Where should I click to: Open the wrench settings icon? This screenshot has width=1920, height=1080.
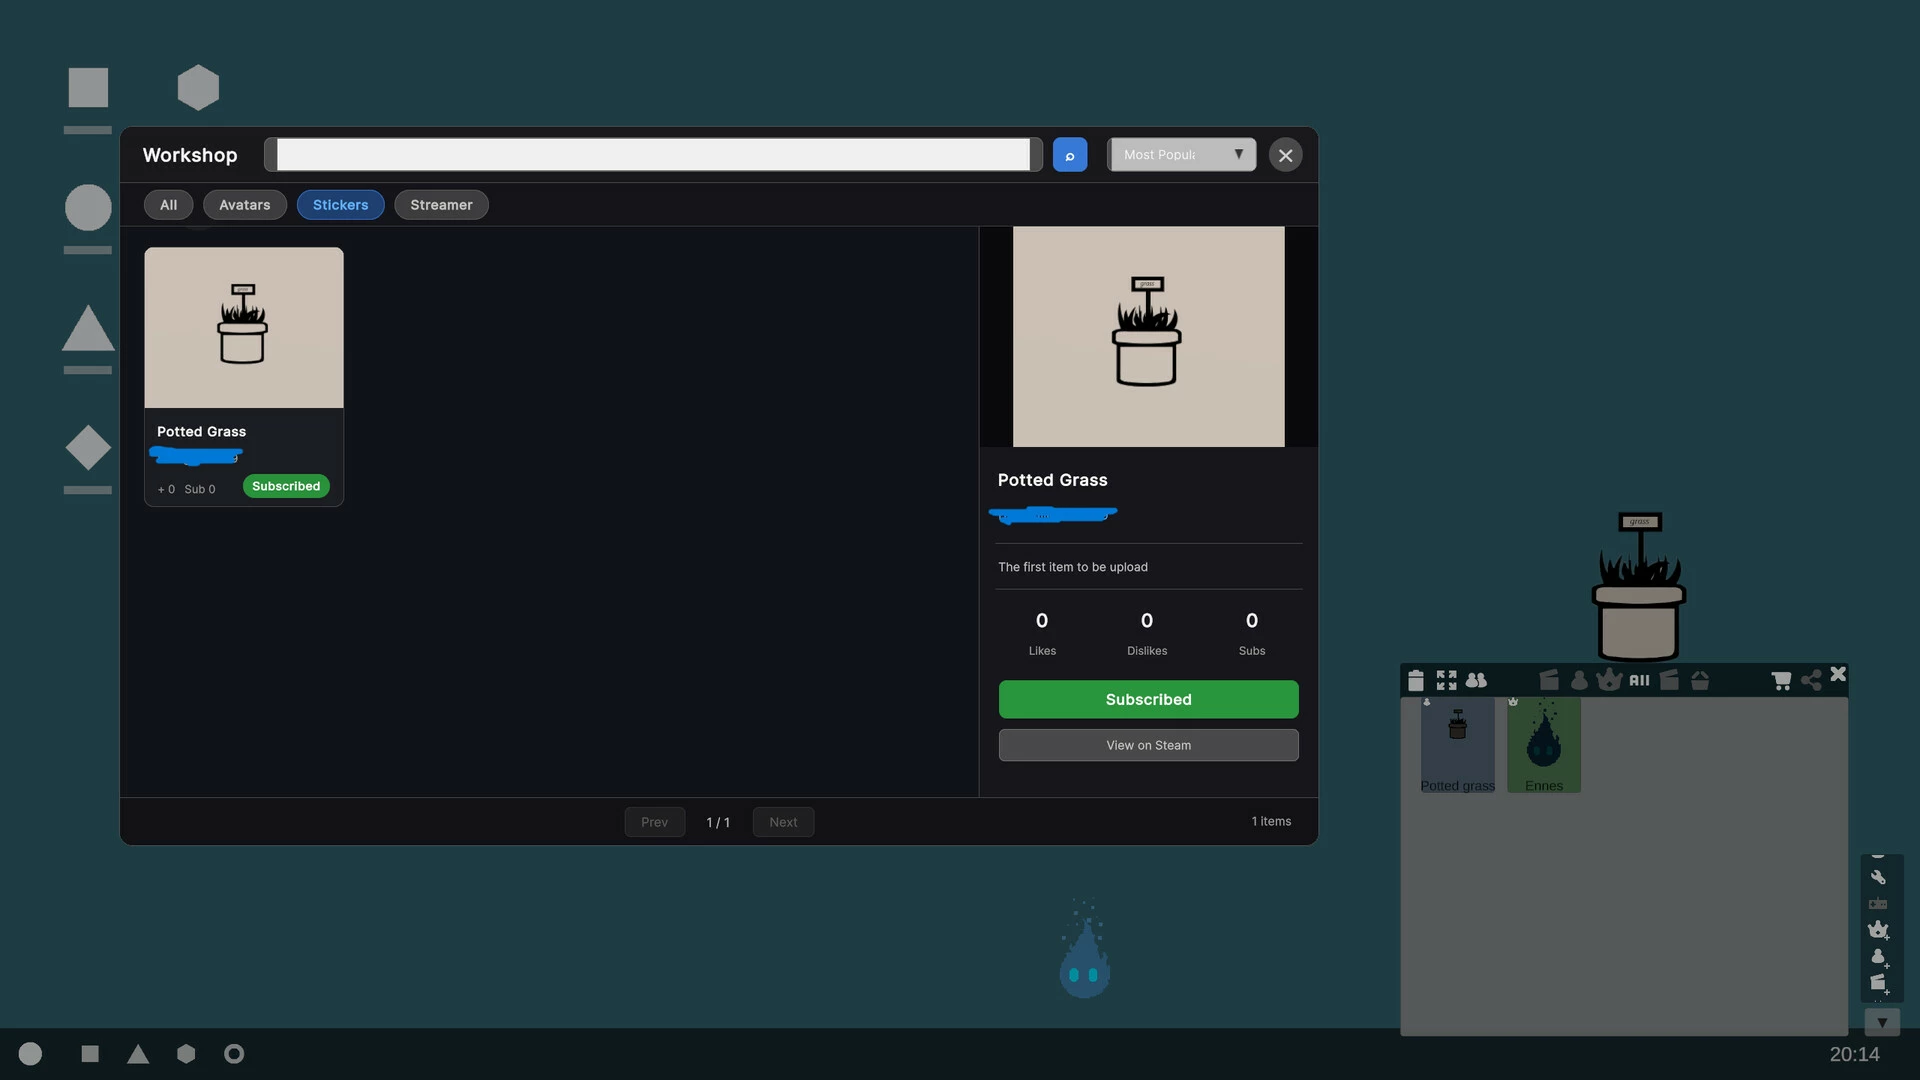point(1878,877)
